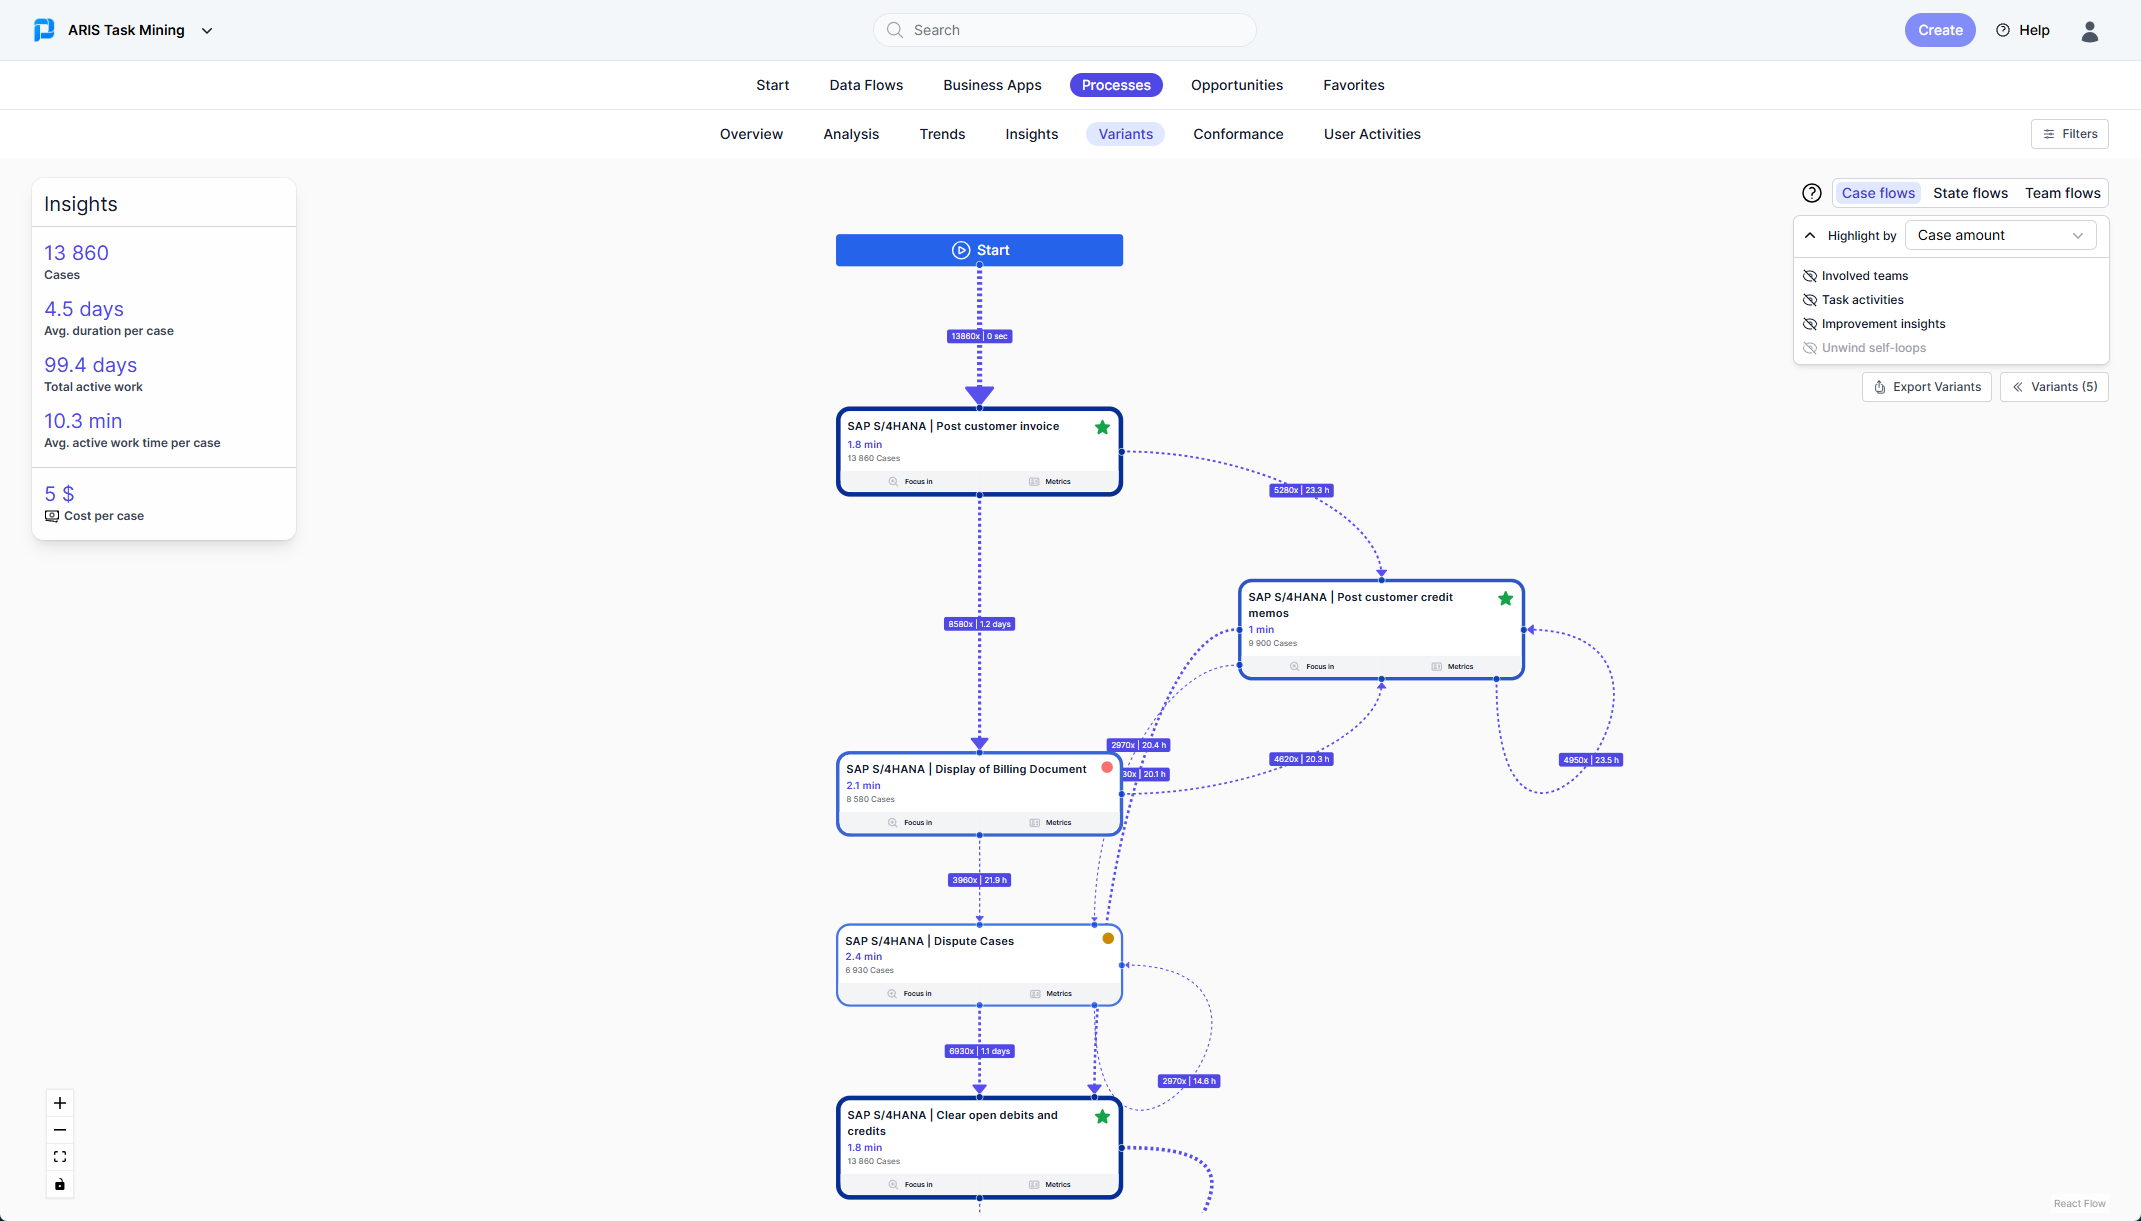Viewport: 2141px width, 1221px height.
Task: Click the ARIS Task Mining logo icon
Action: 44,30
